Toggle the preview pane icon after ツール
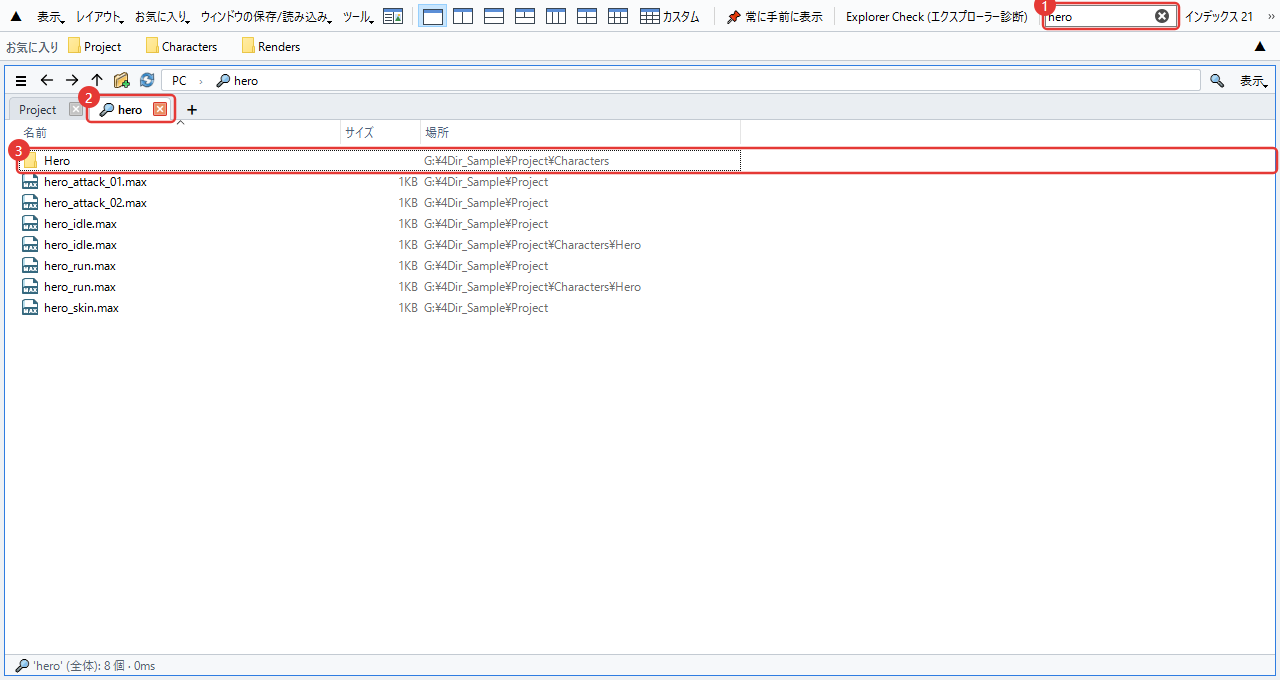This screenshot has height=680, width=1280. (x=393, y=17)
